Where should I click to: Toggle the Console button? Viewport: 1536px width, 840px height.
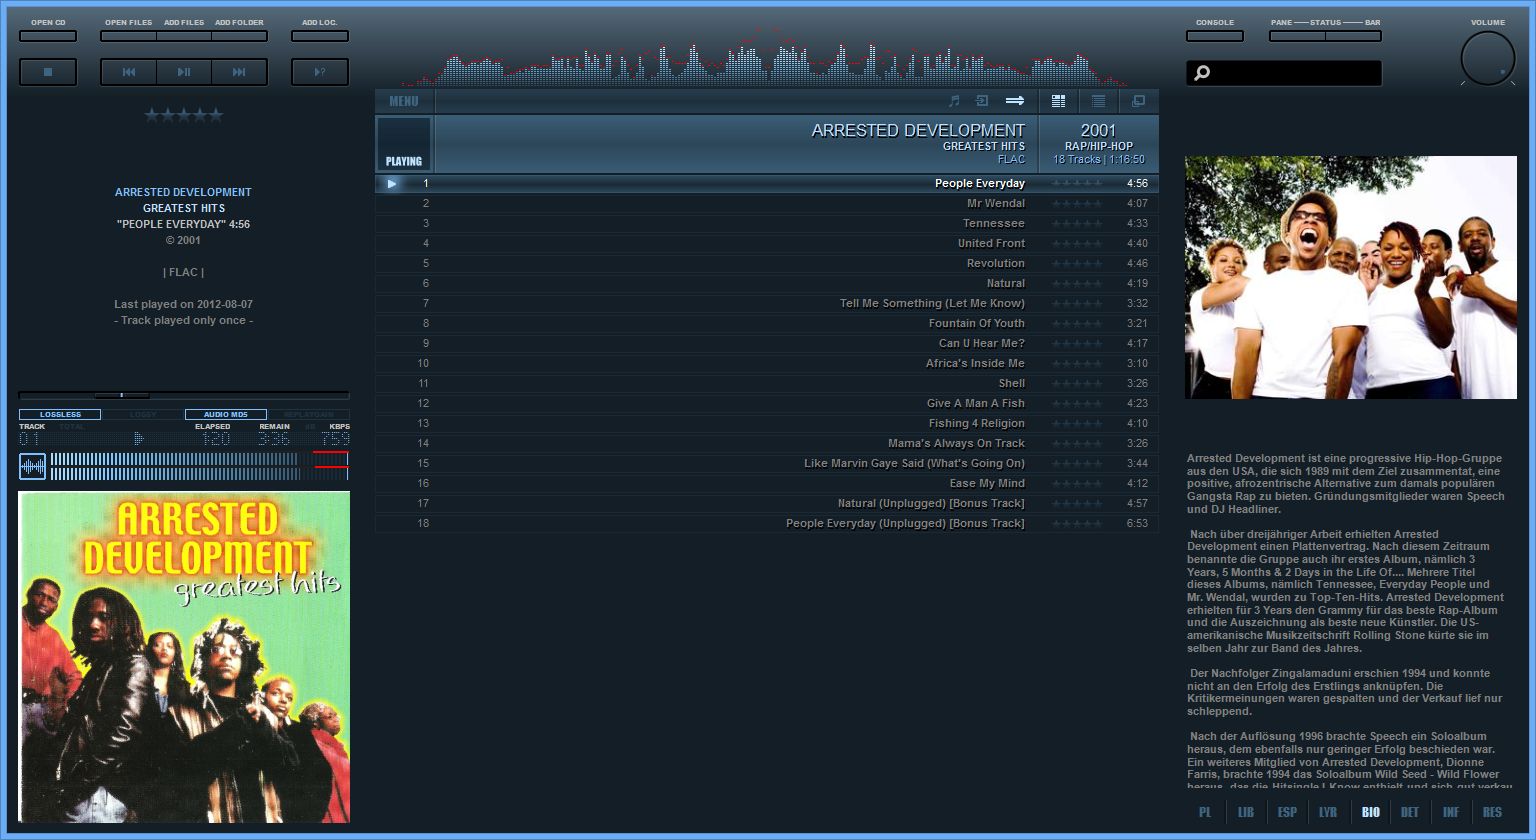(x=1215, y=36)
